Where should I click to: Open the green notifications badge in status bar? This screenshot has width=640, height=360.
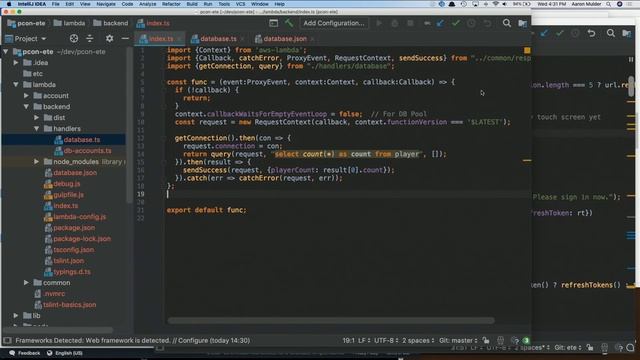click(x=526, y=340)
